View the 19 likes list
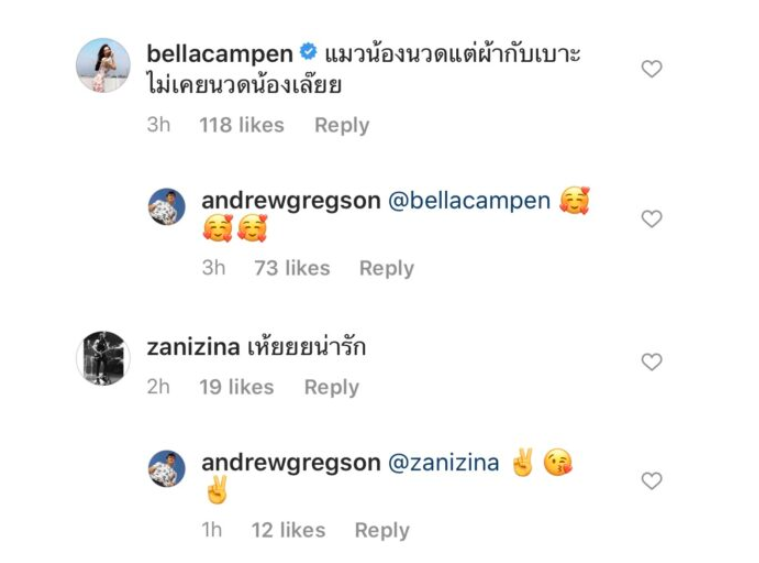The height and width of the screenshot is (563, 759). [237, 387]
